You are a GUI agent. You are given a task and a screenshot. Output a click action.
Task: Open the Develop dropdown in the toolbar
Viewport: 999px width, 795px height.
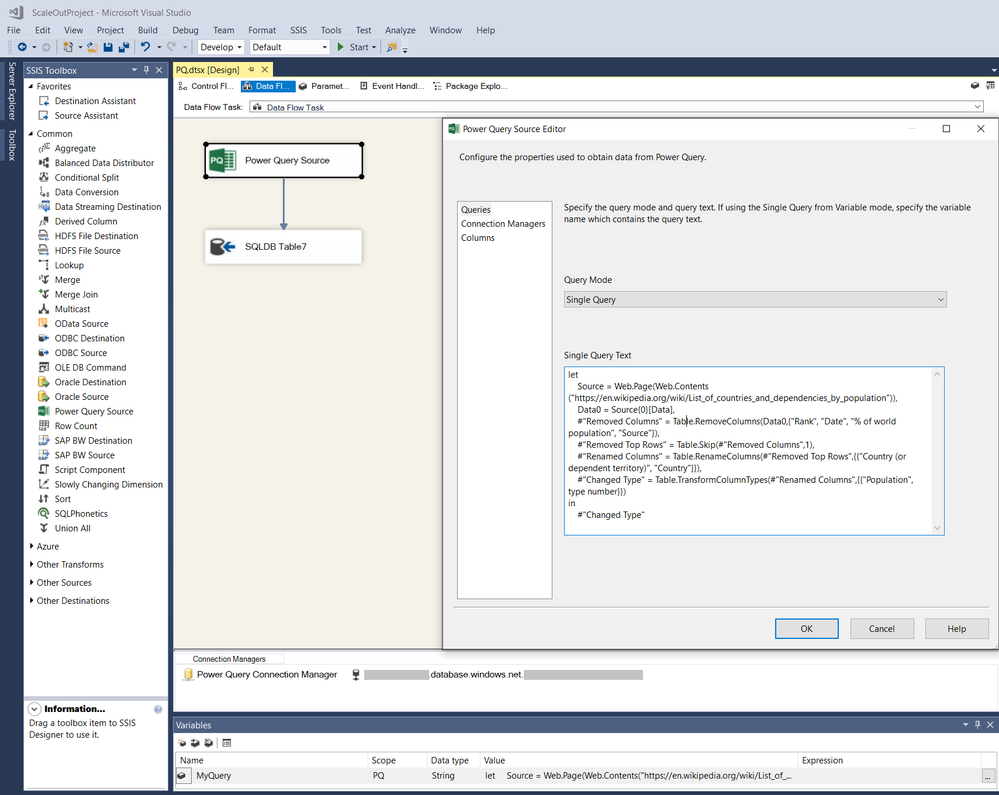point(221,47)
